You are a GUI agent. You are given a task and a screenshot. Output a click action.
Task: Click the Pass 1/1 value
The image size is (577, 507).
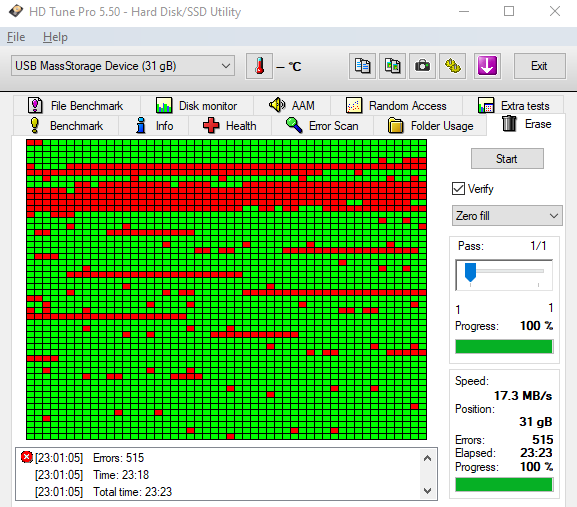538,245
